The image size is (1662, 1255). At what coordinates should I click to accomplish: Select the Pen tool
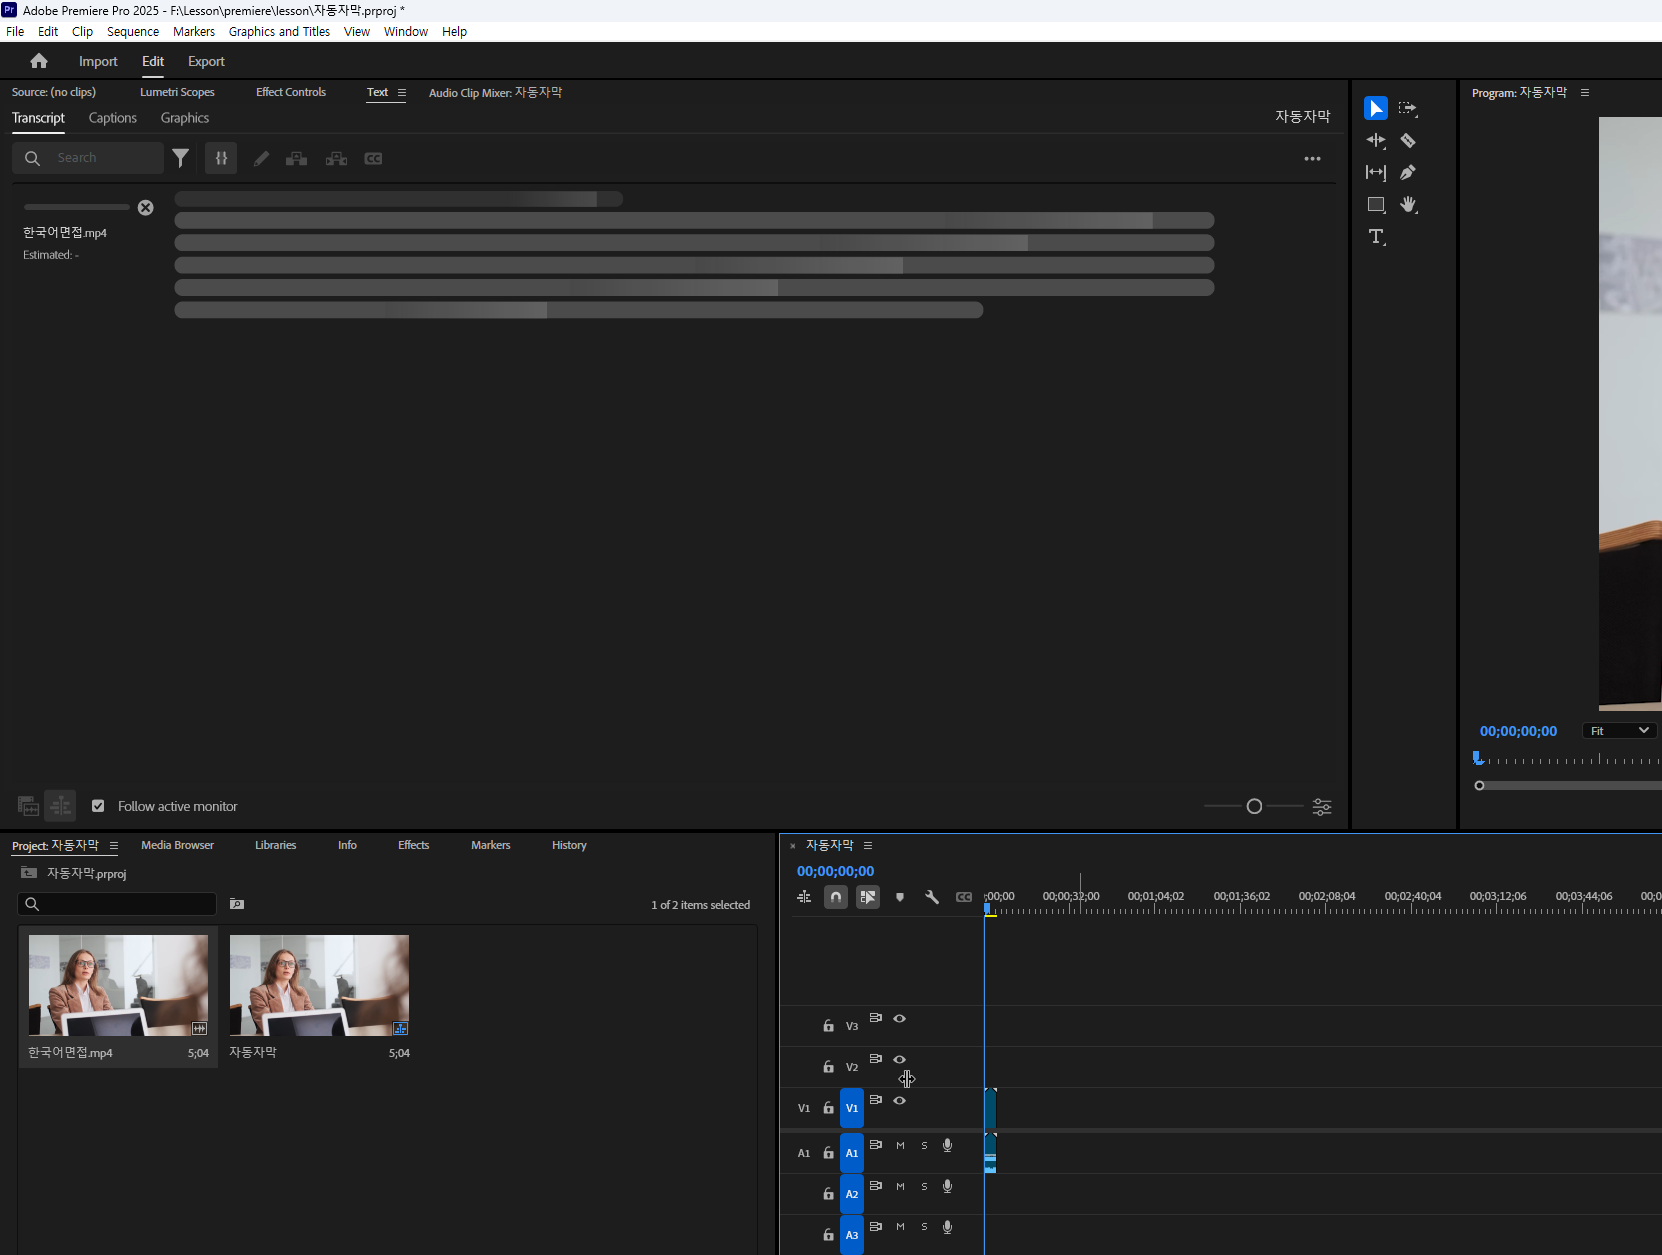point(1408,173)
